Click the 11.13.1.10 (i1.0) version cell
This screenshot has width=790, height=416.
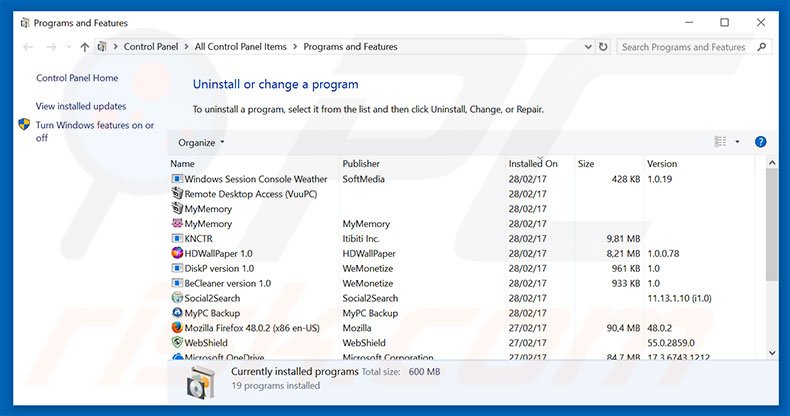(x=679, y=298)
